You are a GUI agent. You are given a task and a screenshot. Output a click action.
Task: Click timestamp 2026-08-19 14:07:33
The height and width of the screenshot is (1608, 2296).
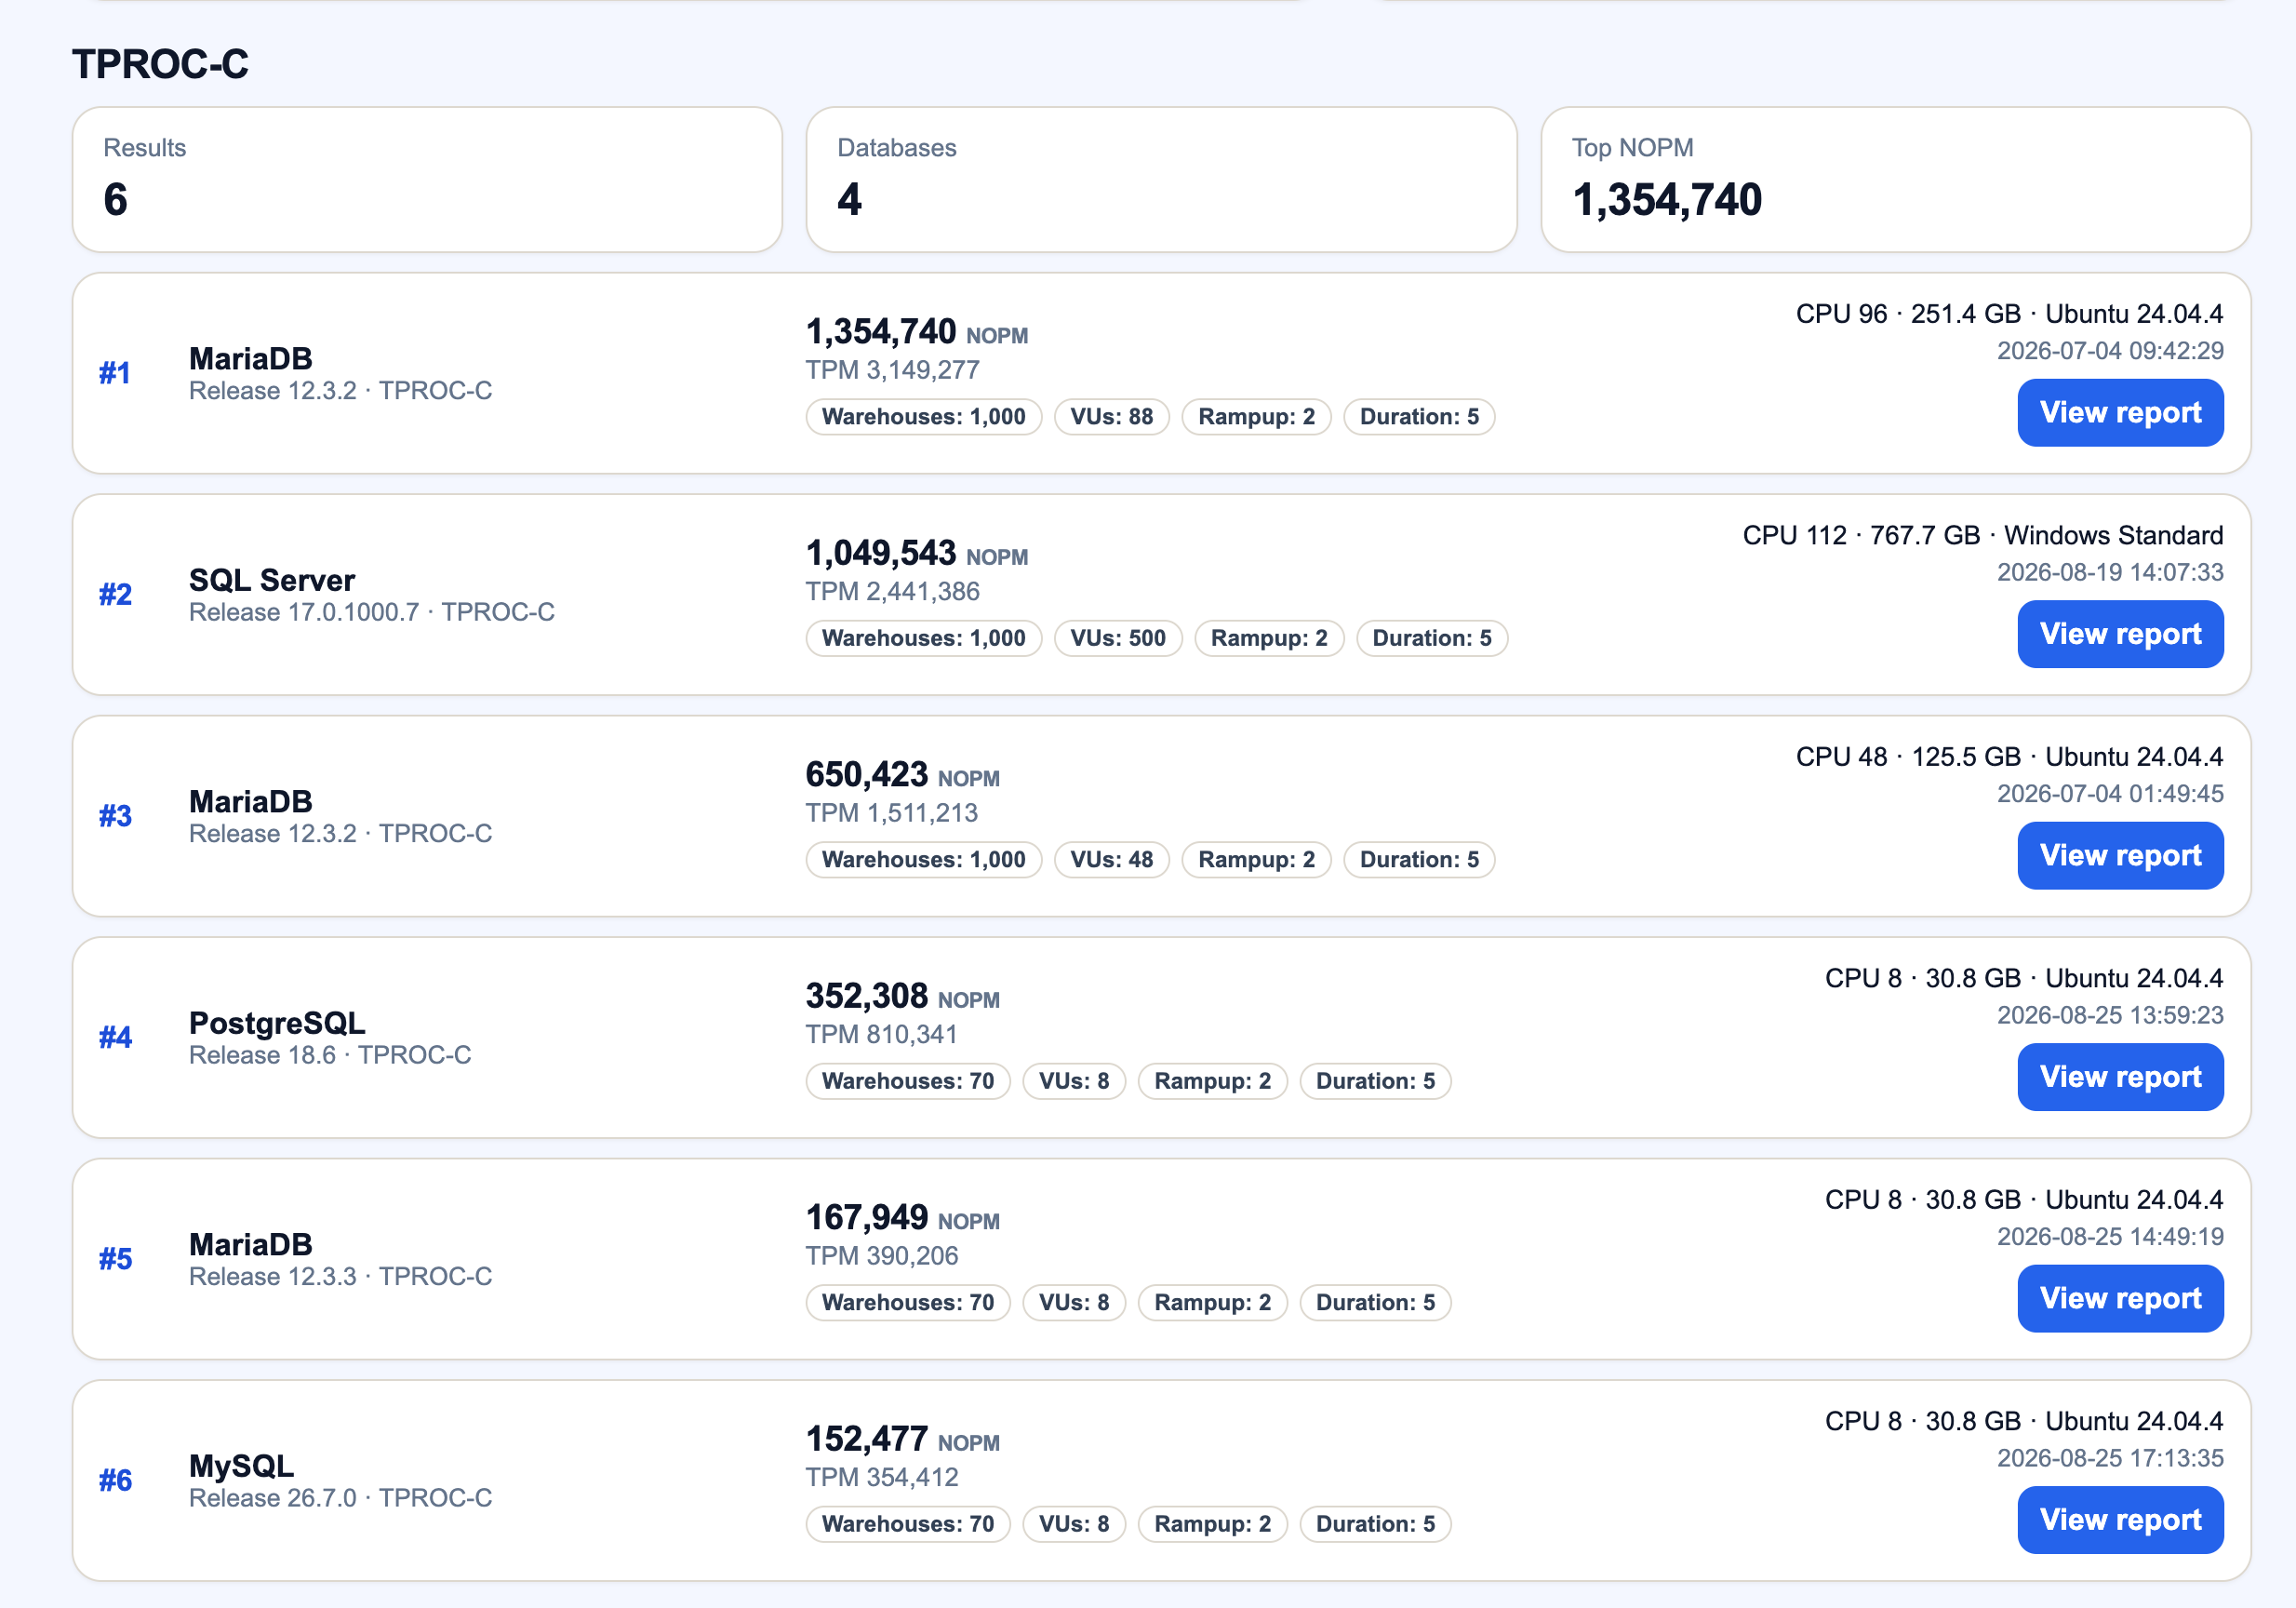2110,573
